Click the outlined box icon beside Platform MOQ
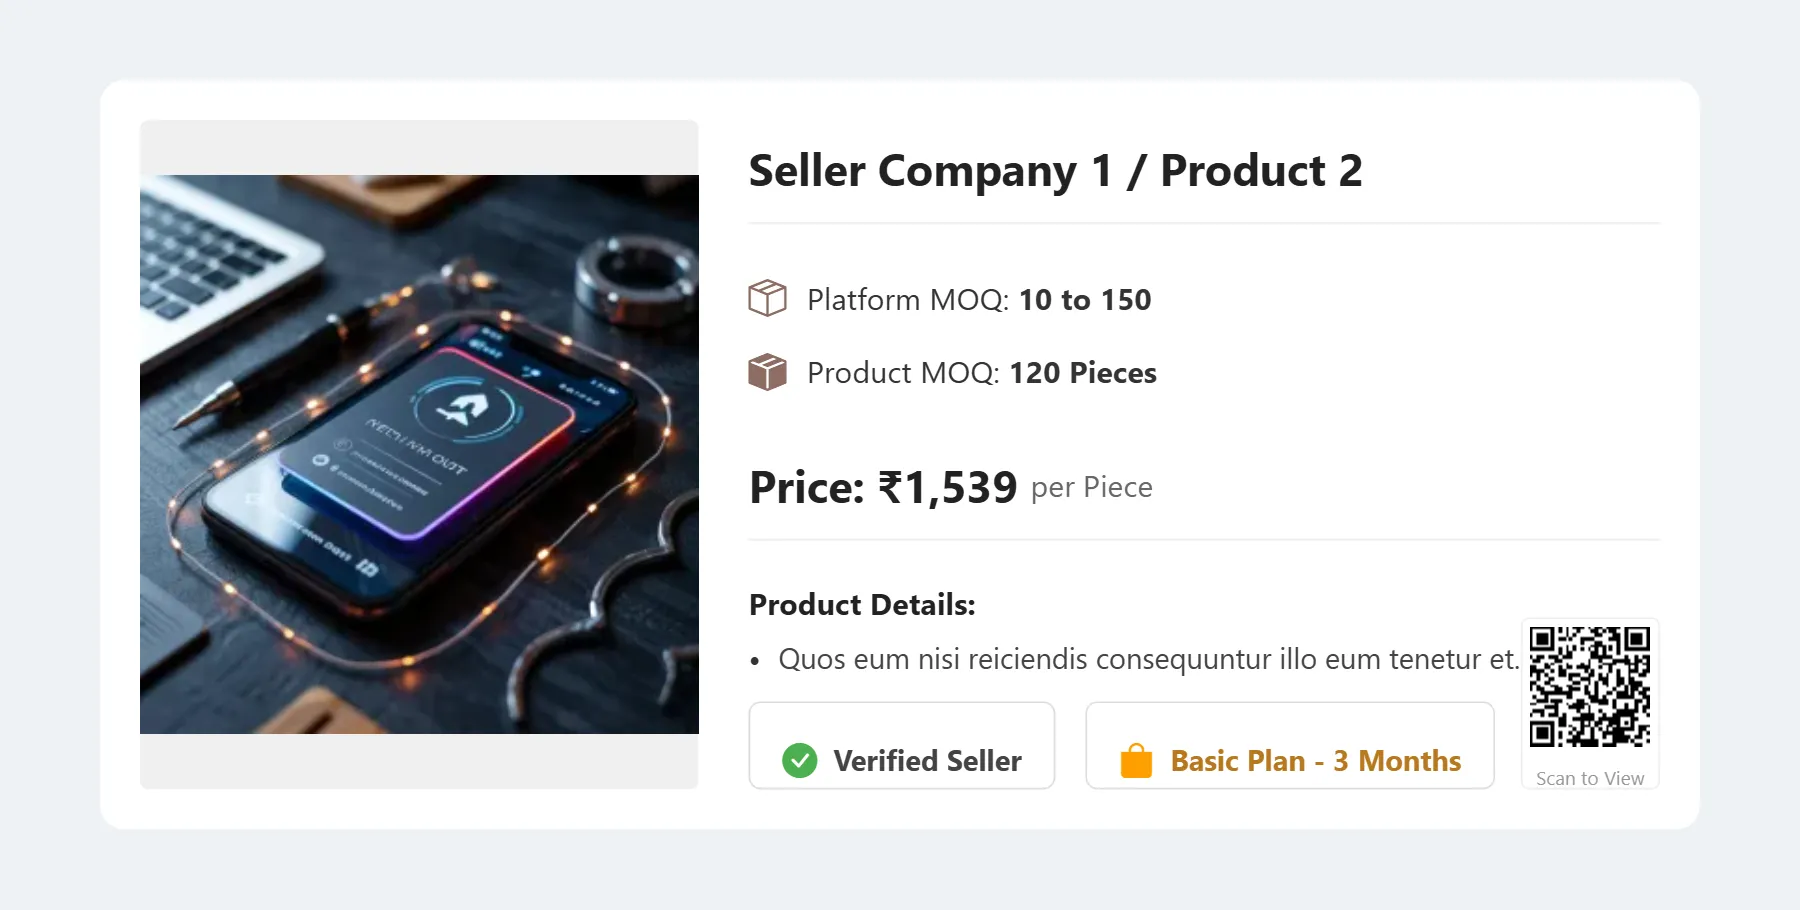 coord(767,299)
